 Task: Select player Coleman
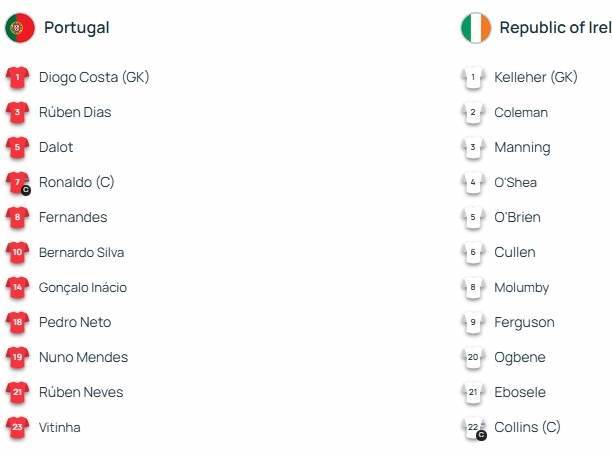click(x=521, y=113)
